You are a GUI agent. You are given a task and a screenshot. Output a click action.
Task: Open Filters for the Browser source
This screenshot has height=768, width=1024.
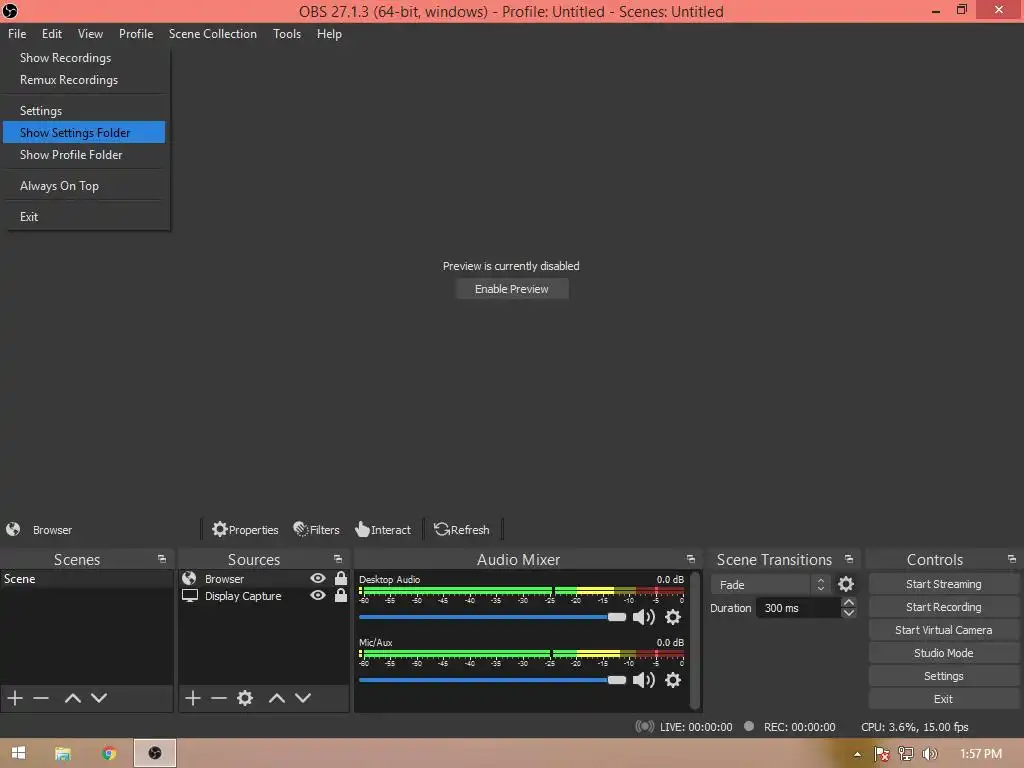coord(316,529)
